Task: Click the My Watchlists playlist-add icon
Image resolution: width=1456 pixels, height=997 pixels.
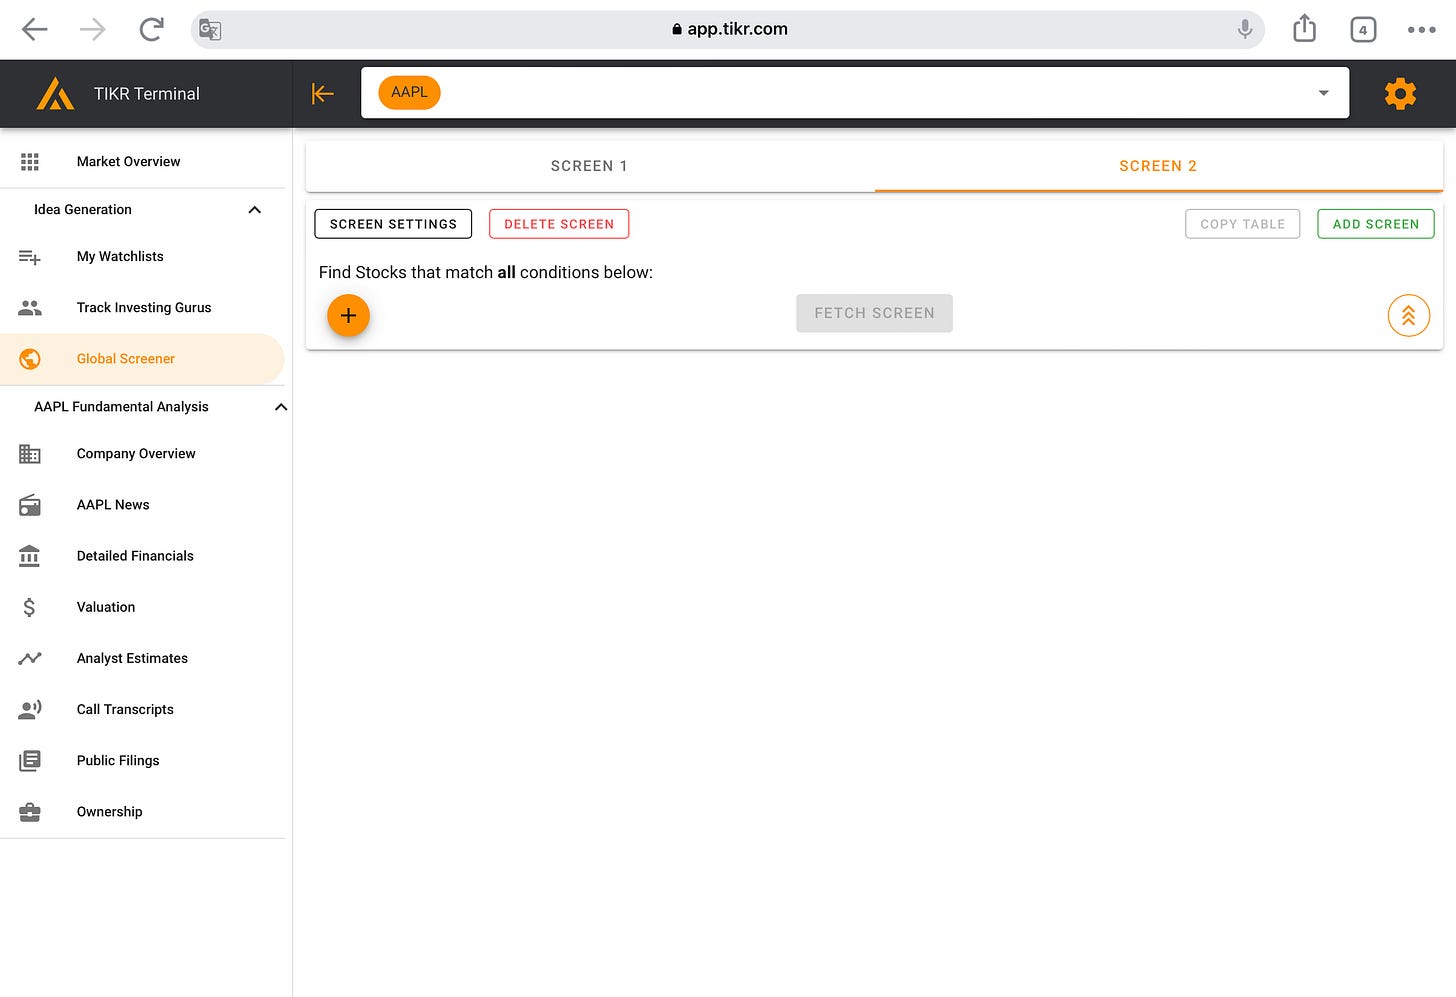Action: tap(30, 257)
